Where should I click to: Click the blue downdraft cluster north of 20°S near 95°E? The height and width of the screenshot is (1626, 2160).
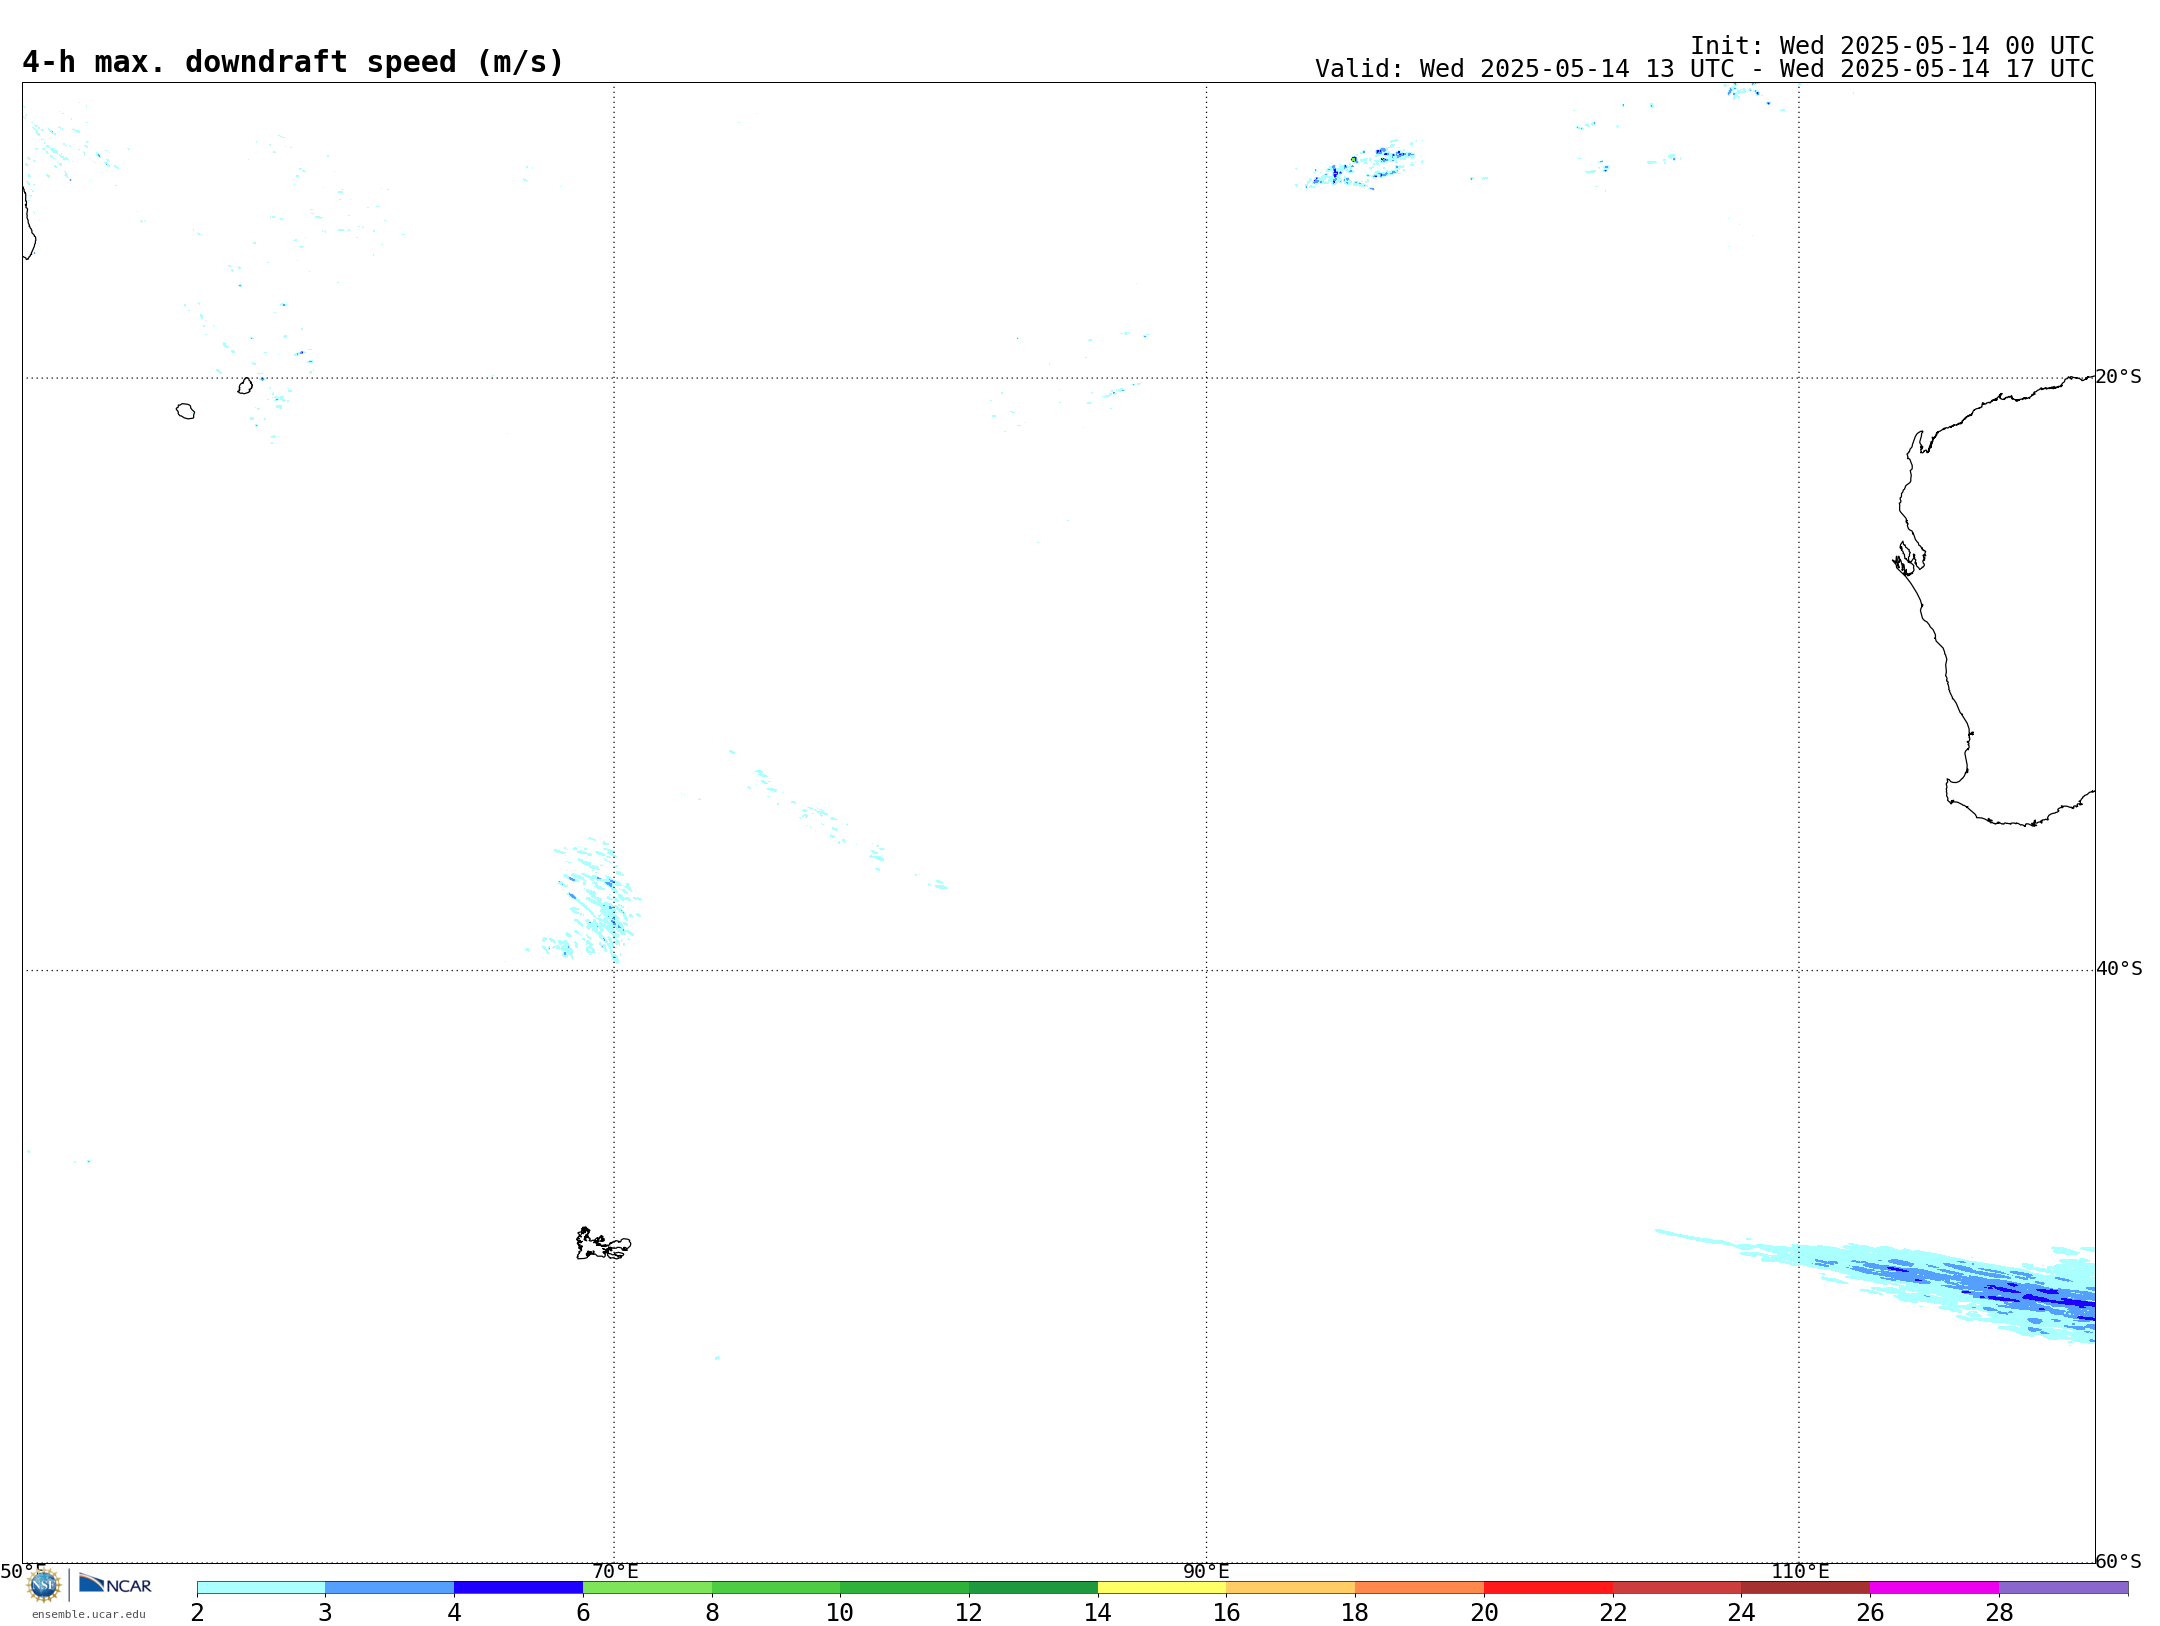click(x=1360, y=166)
